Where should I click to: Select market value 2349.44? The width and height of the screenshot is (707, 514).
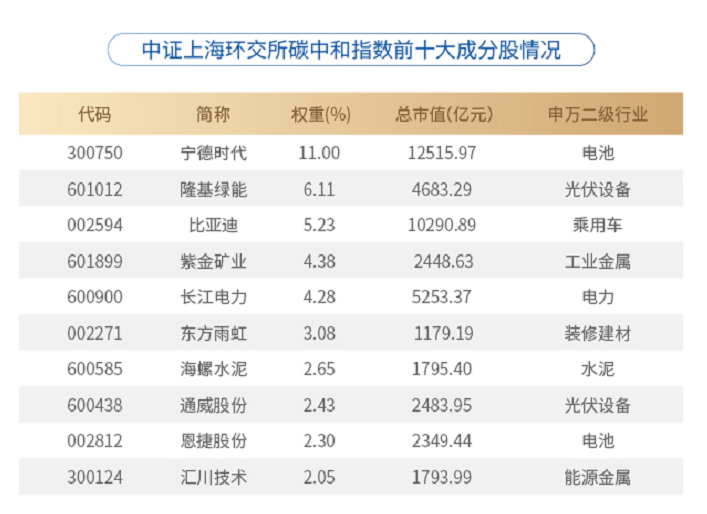pyautogui.click(x=442, y=441)
